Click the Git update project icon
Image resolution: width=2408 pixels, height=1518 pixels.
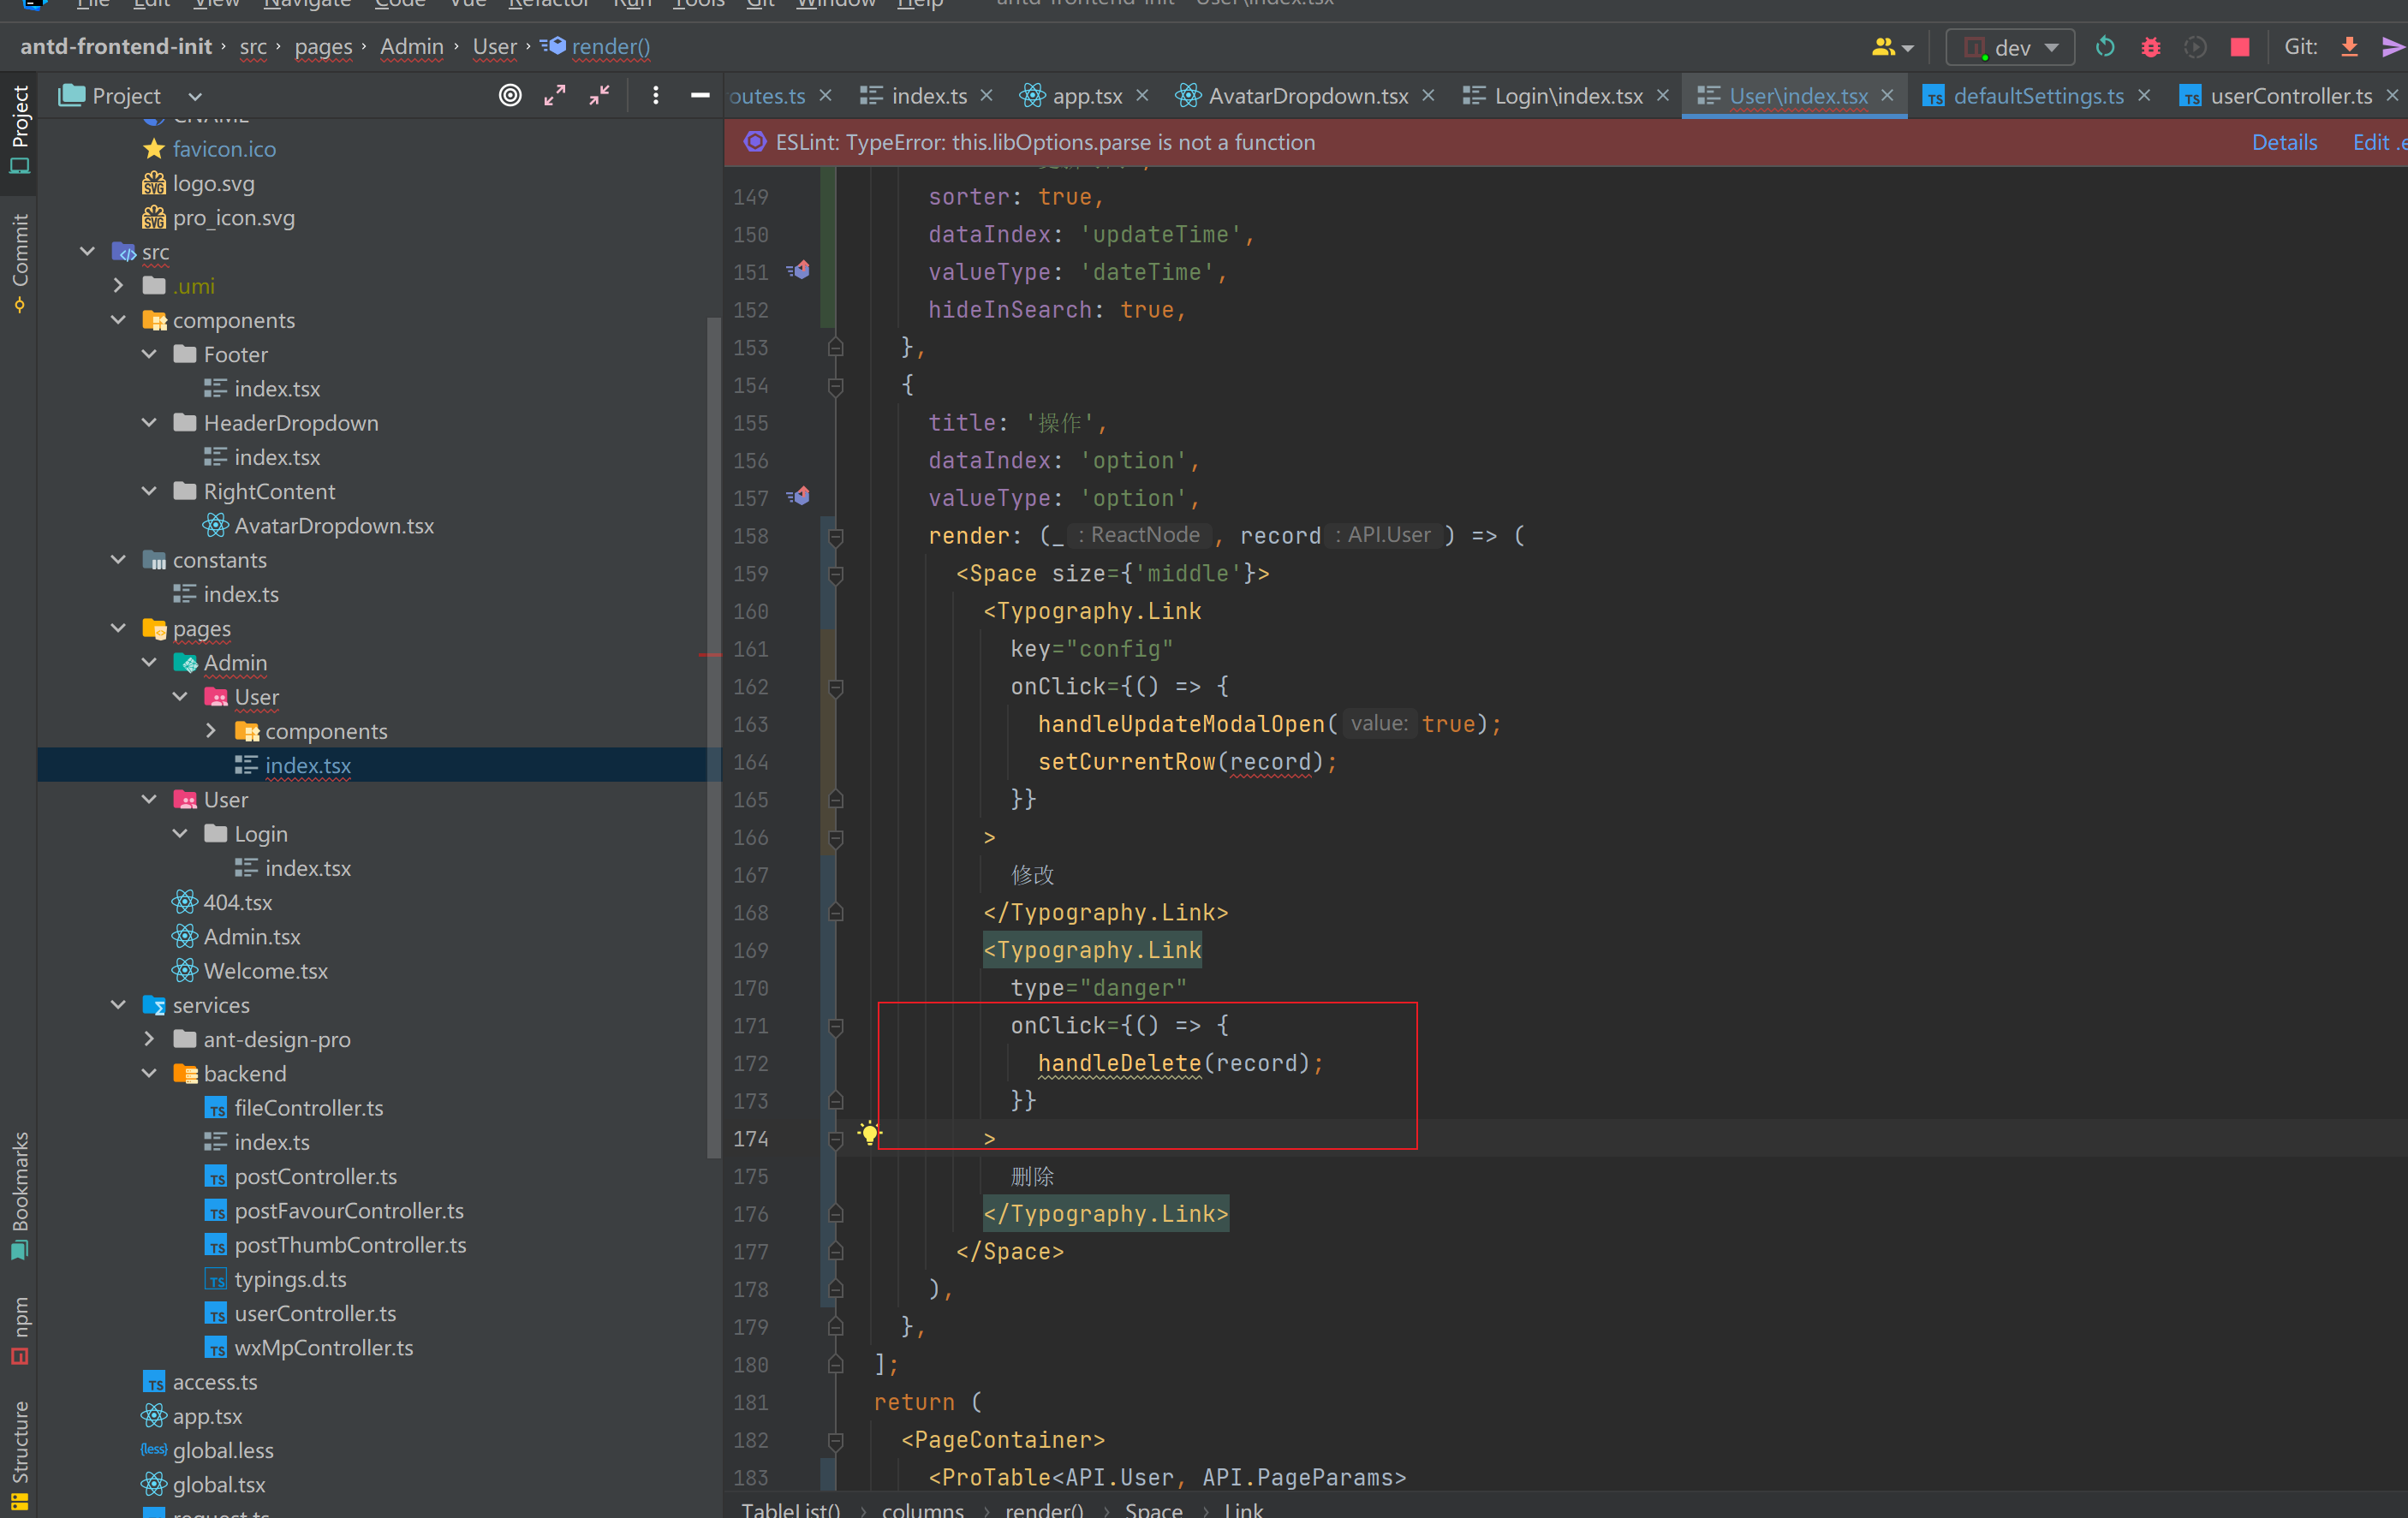pos(2350,47)
